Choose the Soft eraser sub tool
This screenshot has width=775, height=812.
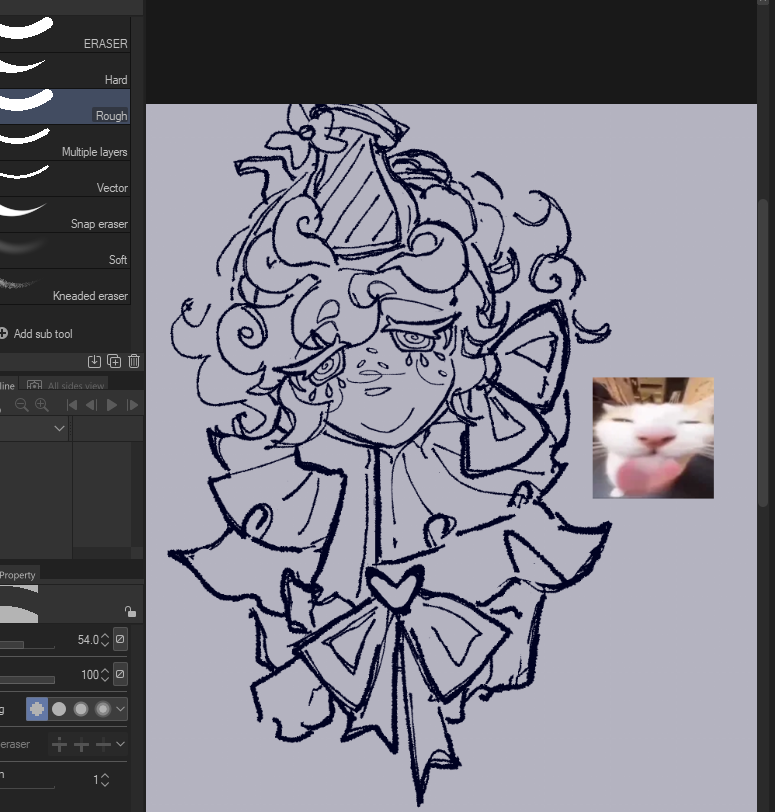(64, 251)
